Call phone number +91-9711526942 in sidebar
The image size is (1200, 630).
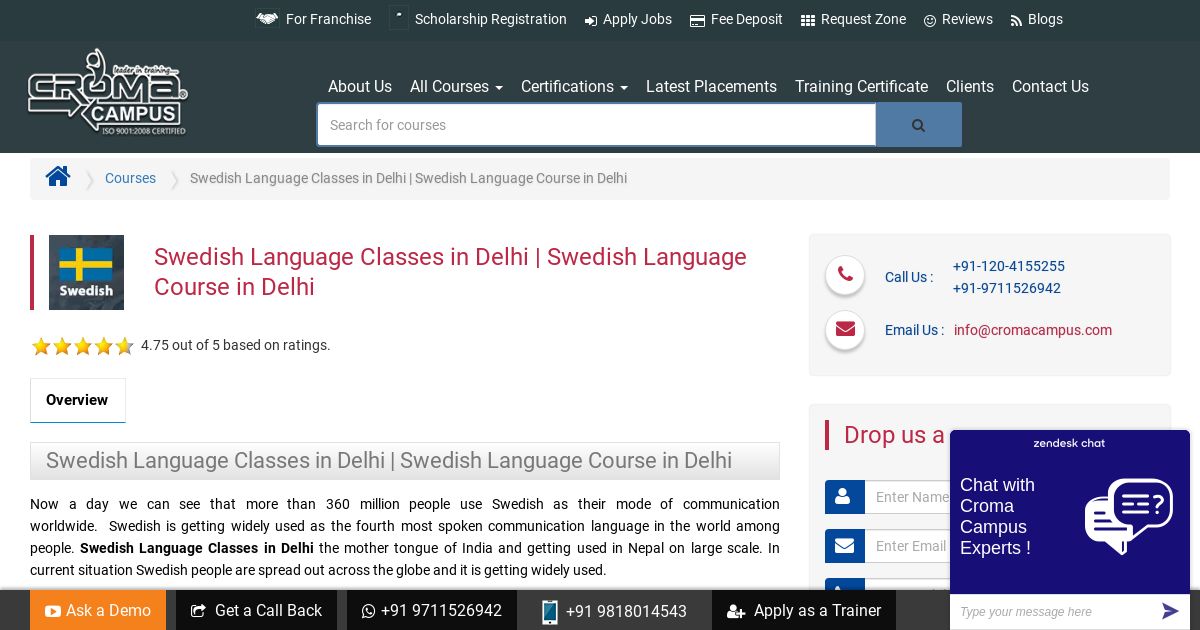pyautogui.click(x=1006, y=288)
